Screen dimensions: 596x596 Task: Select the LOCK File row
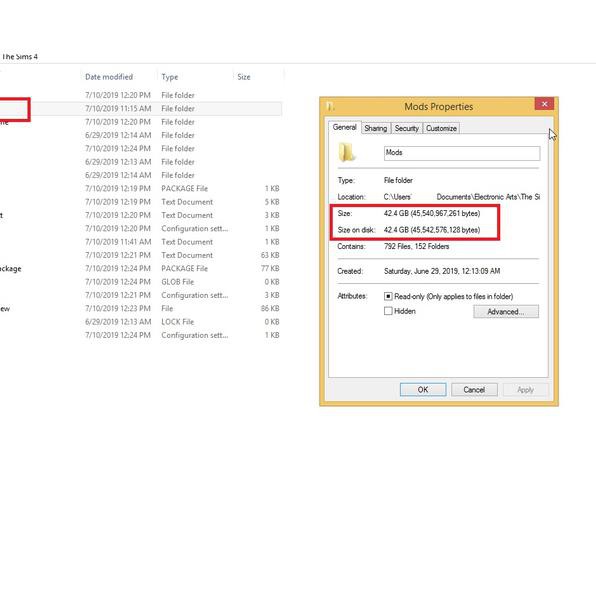[x=141, y=322]
